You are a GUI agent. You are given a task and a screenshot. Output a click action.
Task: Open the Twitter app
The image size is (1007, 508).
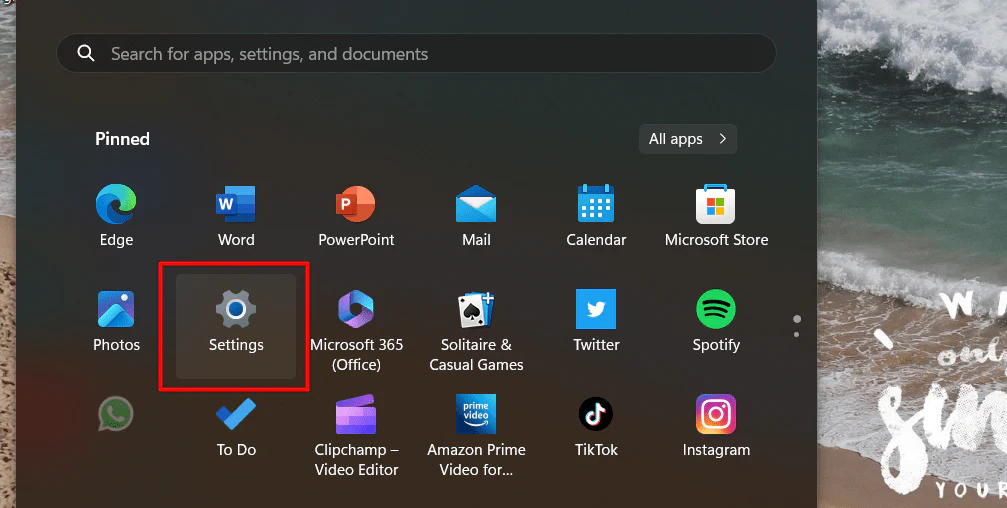(x=596, y=309)
